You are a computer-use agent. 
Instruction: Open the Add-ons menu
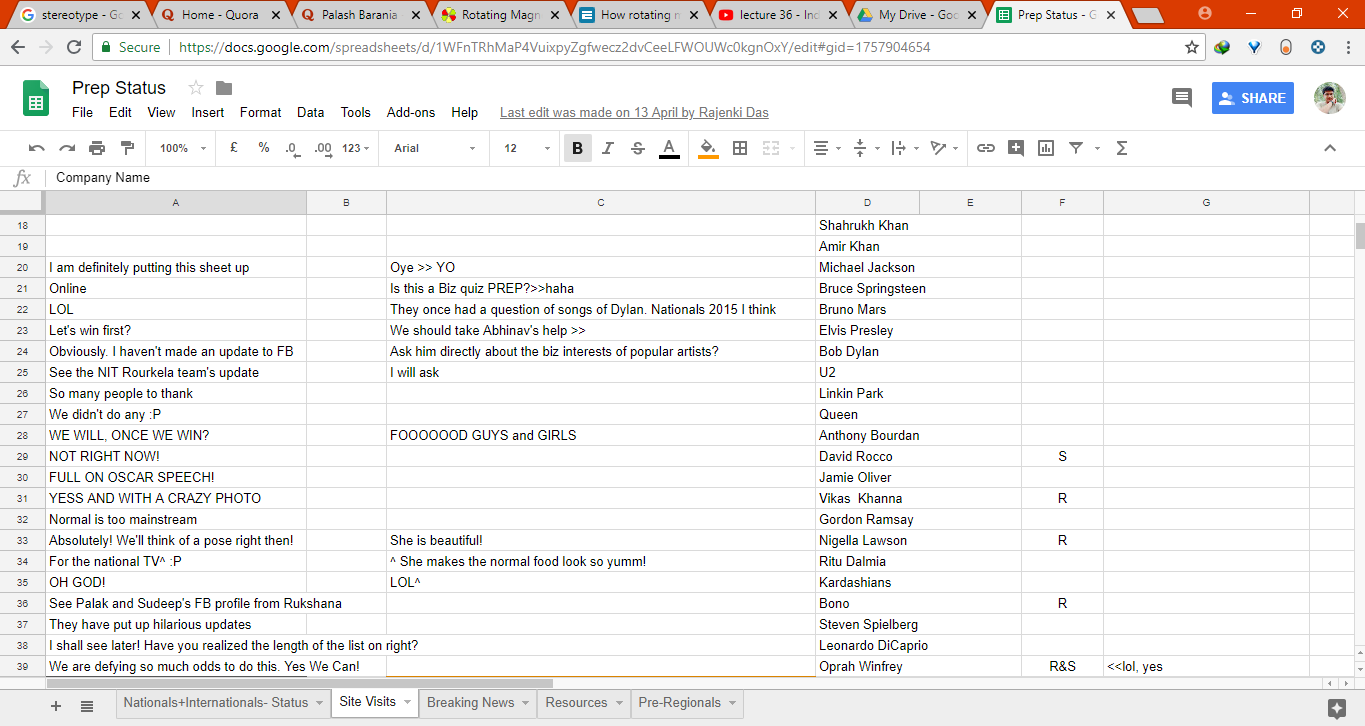[411, 113]
